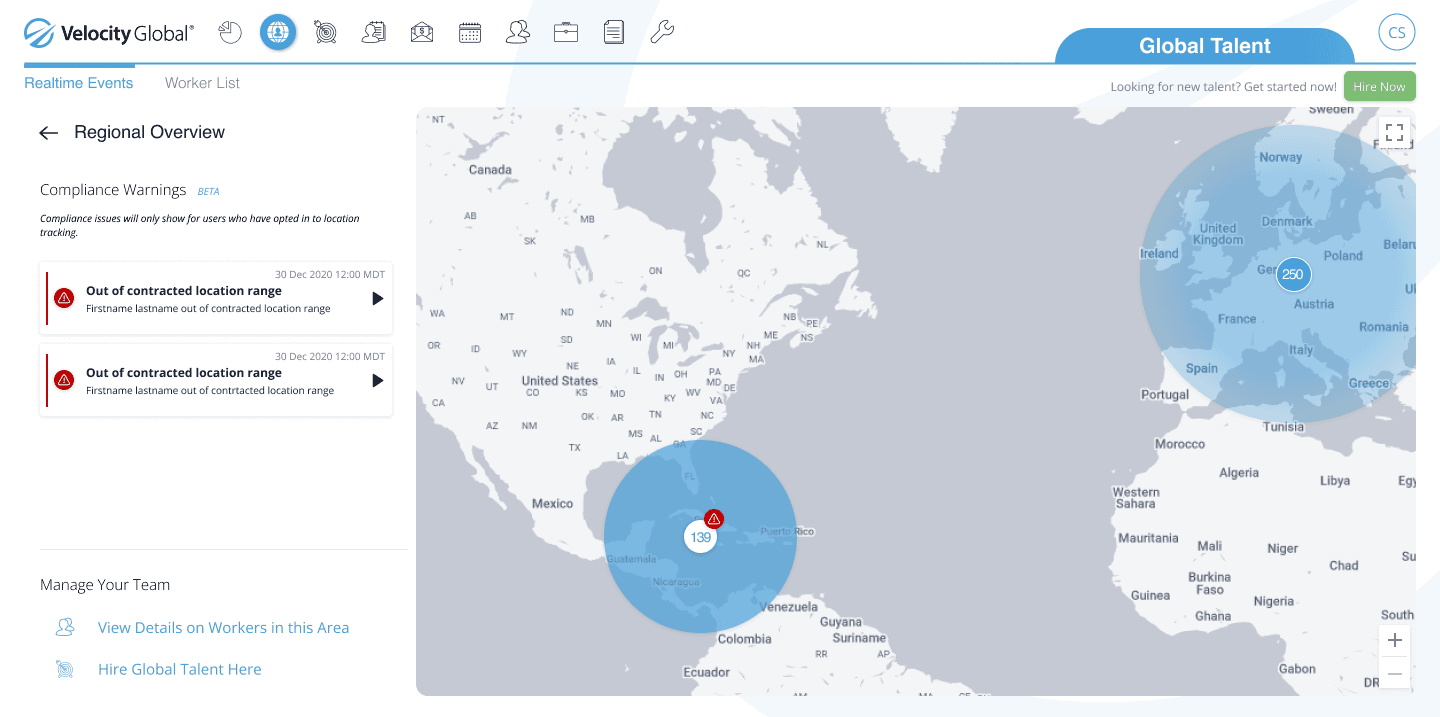Image resolution: width=1440 pixels, height=717 pixels.
Task: Expand second warning card play arrow
Action: click(x=377, y=380)
